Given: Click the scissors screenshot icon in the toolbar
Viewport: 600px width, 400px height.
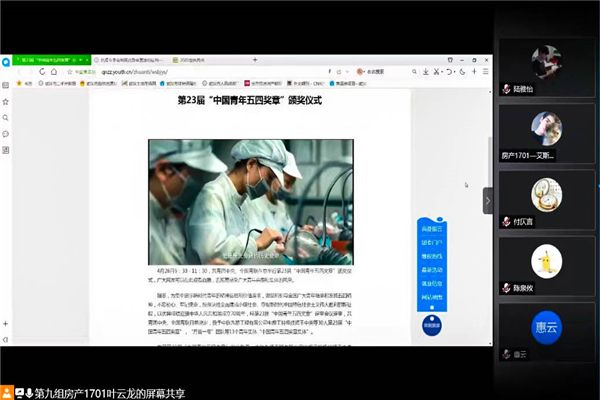Looking at the screenshot, I should [436, 72].
